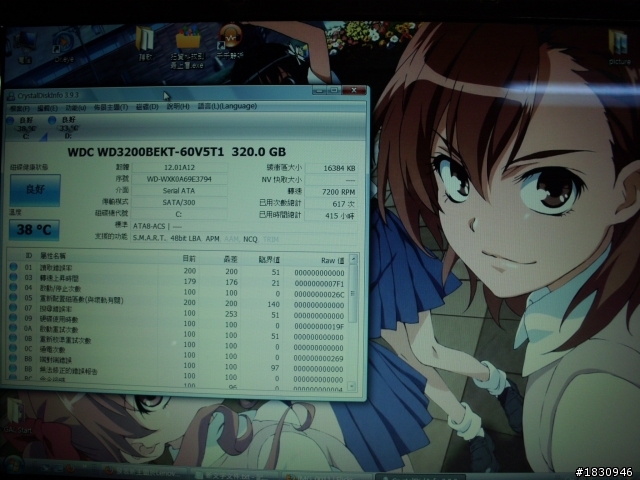
Task: Open the 佈景主題(T) menu
Action: [x=111, y=107]
